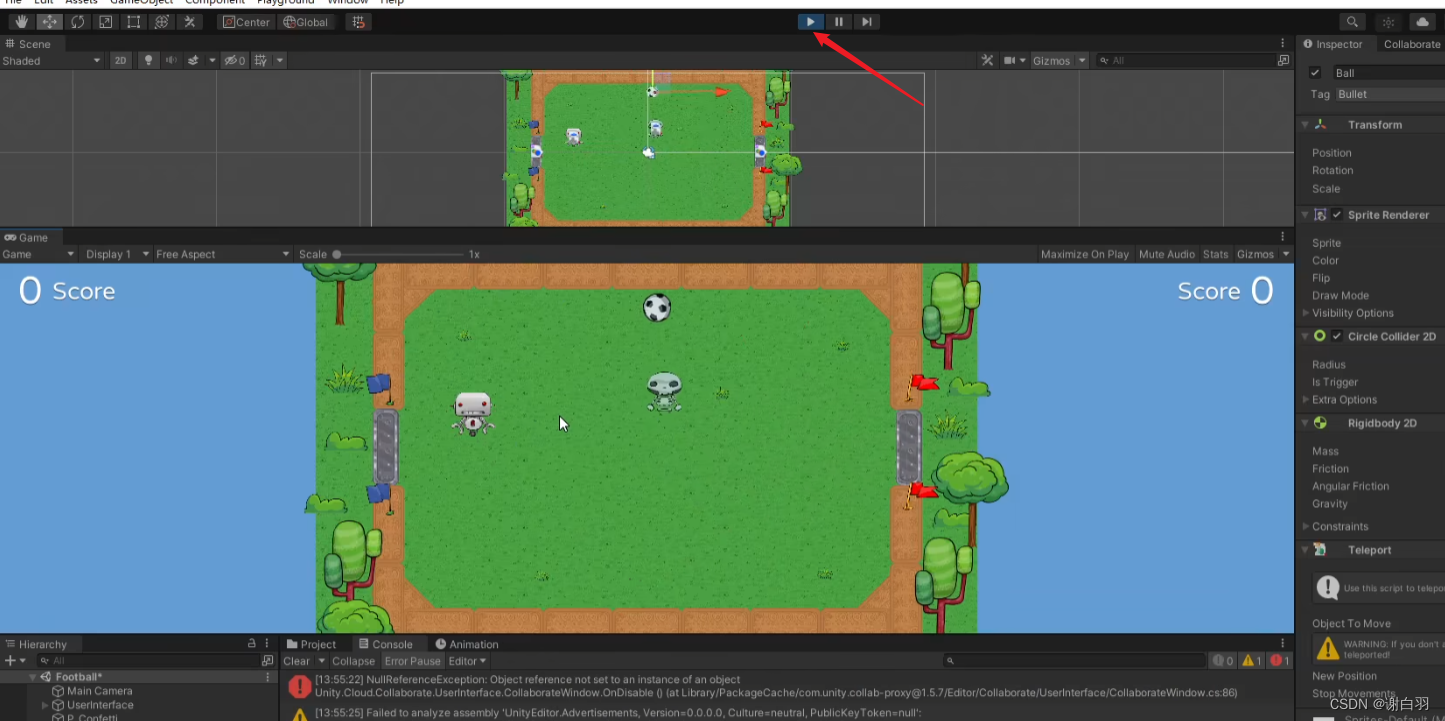This screenshot has height=721, width=1445.
Task: Toggle 2D scene view mode
Action: (x=121, y=60)
